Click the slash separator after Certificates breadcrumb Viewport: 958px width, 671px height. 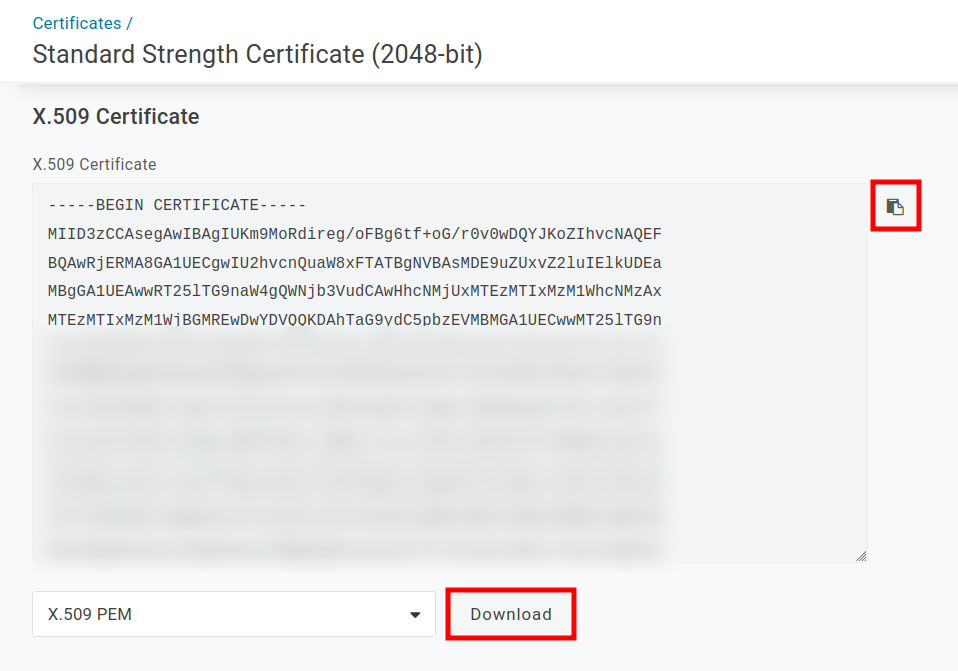[x=130, y=23]
